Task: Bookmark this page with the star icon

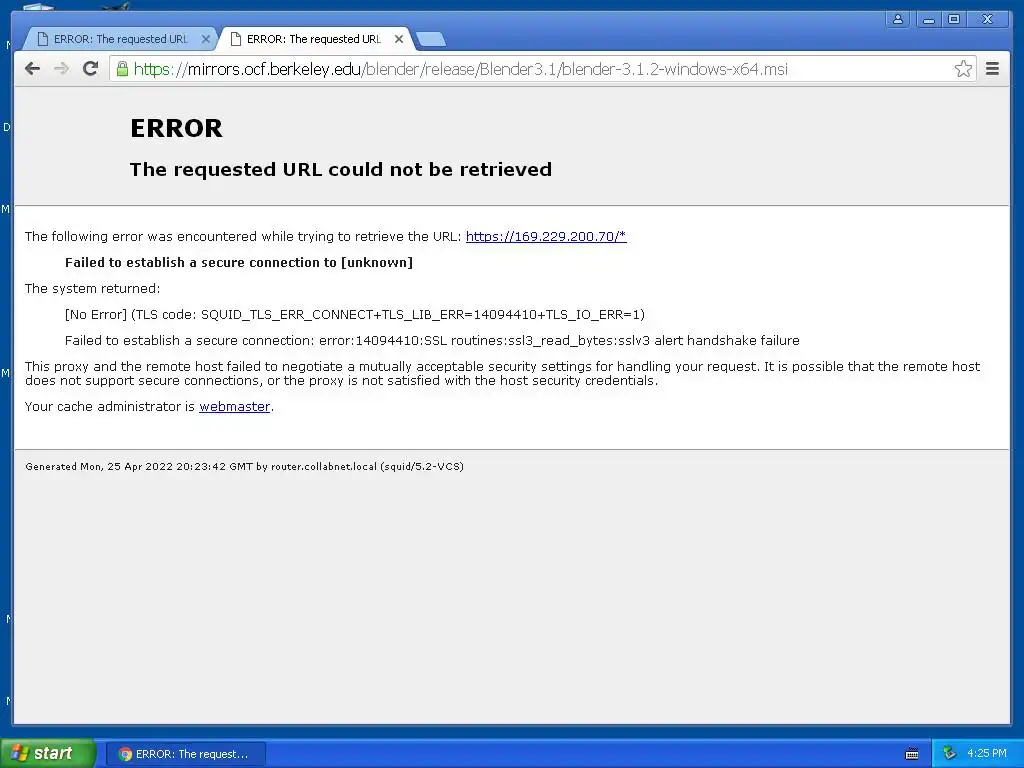Action: [963, 69]
